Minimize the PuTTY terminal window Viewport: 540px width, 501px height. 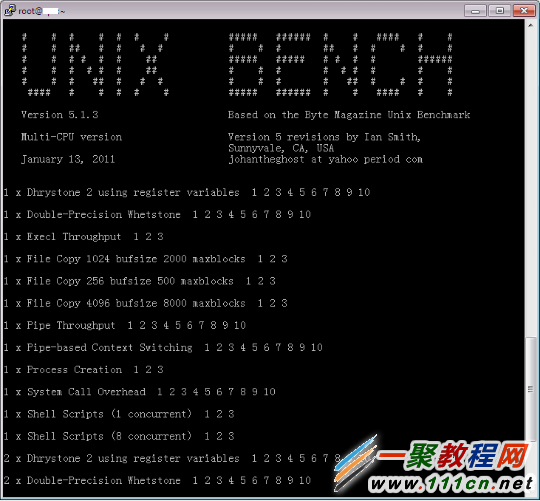tap(475, 11)
